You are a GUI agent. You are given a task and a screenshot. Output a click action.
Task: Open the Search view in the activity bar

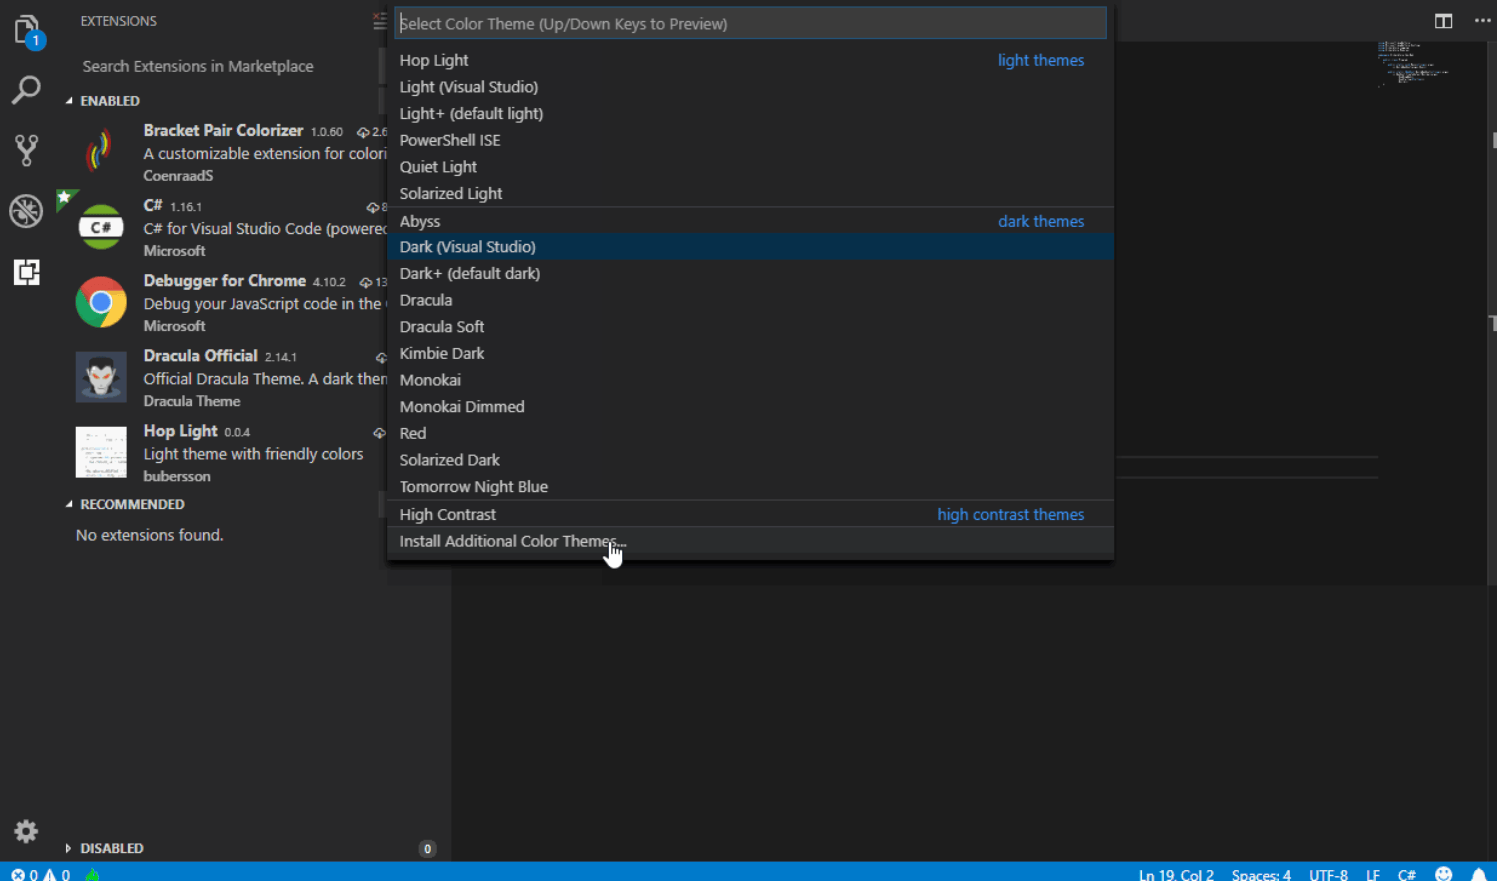[25, 89]
